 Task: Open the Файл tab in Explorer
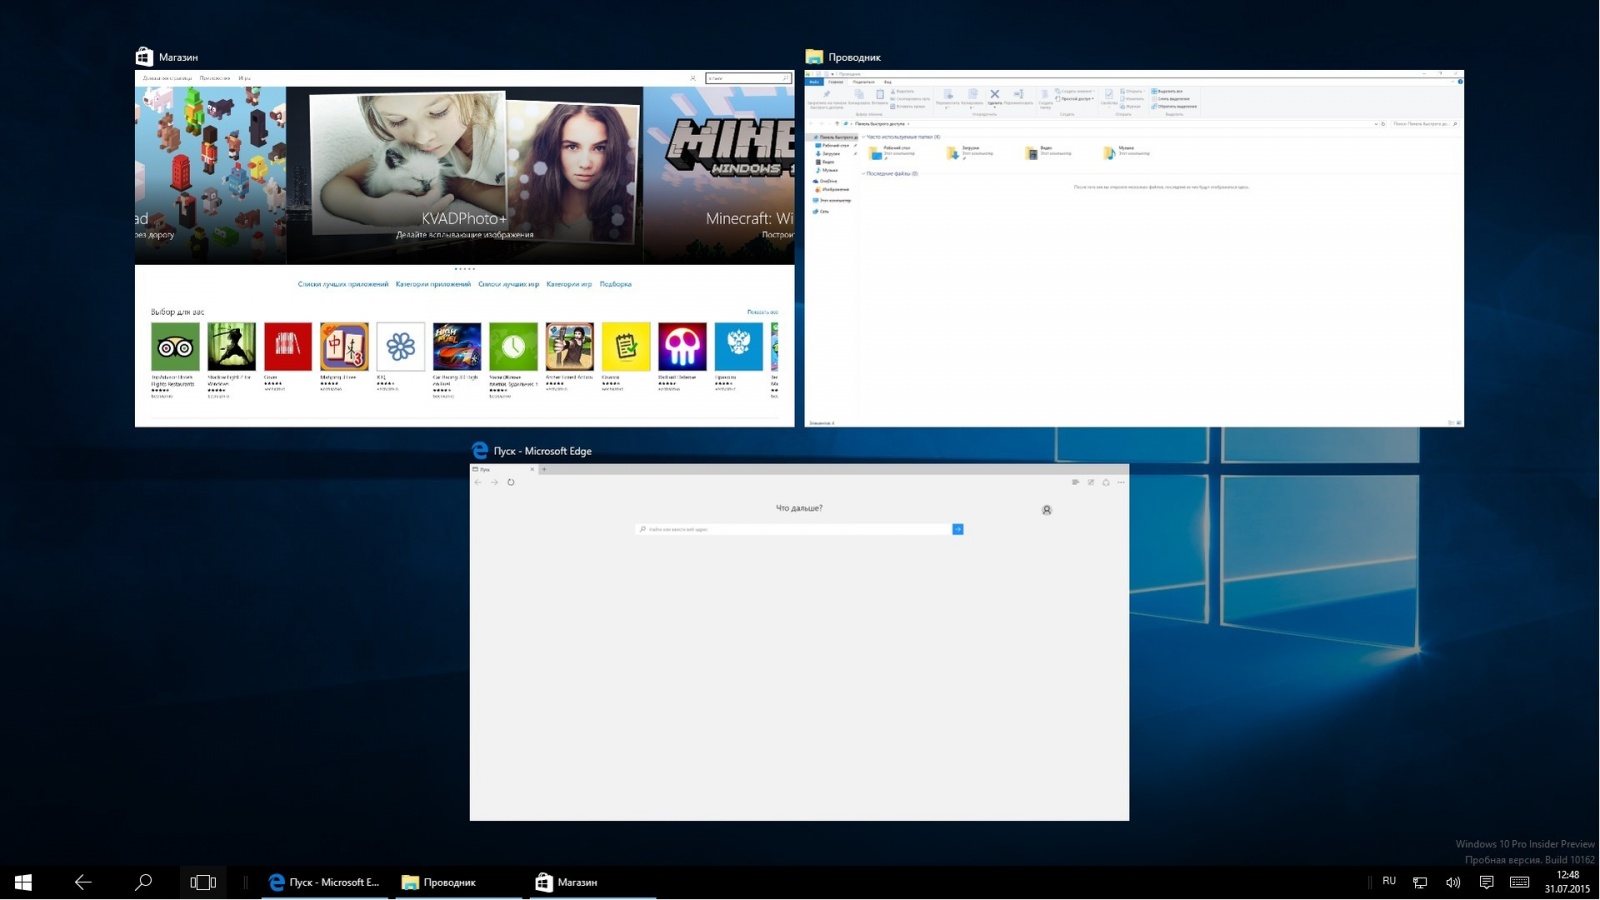click(x=814, y=82)
